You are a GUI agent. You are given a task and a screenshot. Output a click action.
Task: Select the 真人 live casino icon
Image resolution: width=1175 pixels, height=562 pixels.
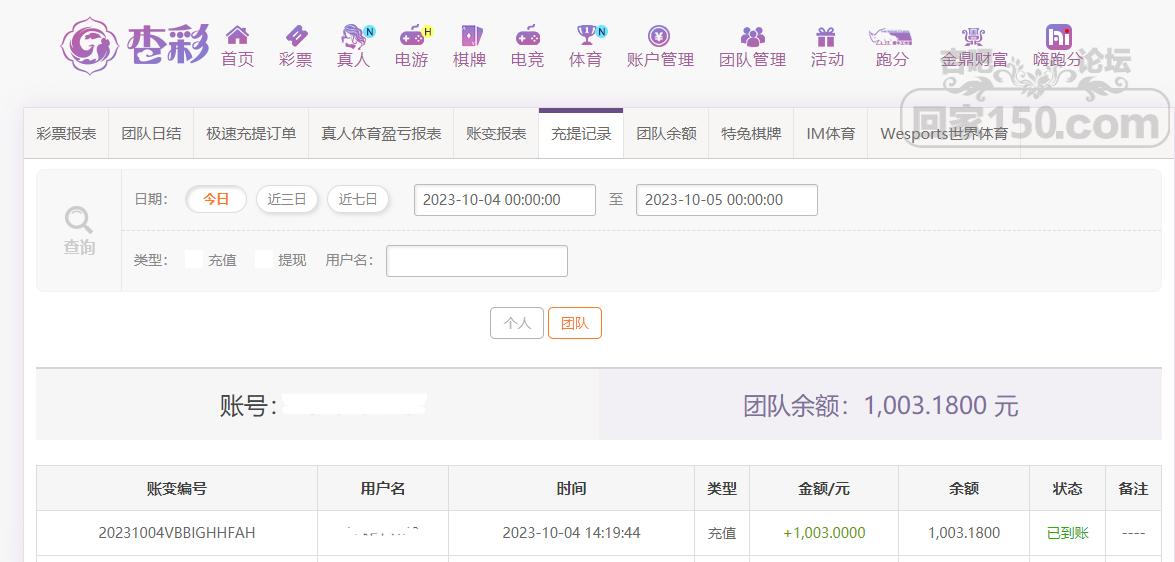(x=353, y=37)
